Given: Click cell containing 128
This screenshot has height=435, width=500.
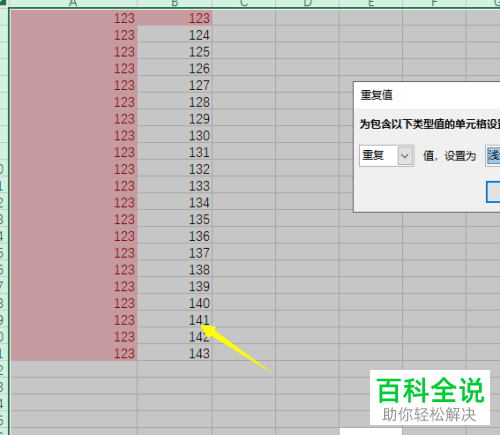Looking at the screenshot, I should (175, 101).
